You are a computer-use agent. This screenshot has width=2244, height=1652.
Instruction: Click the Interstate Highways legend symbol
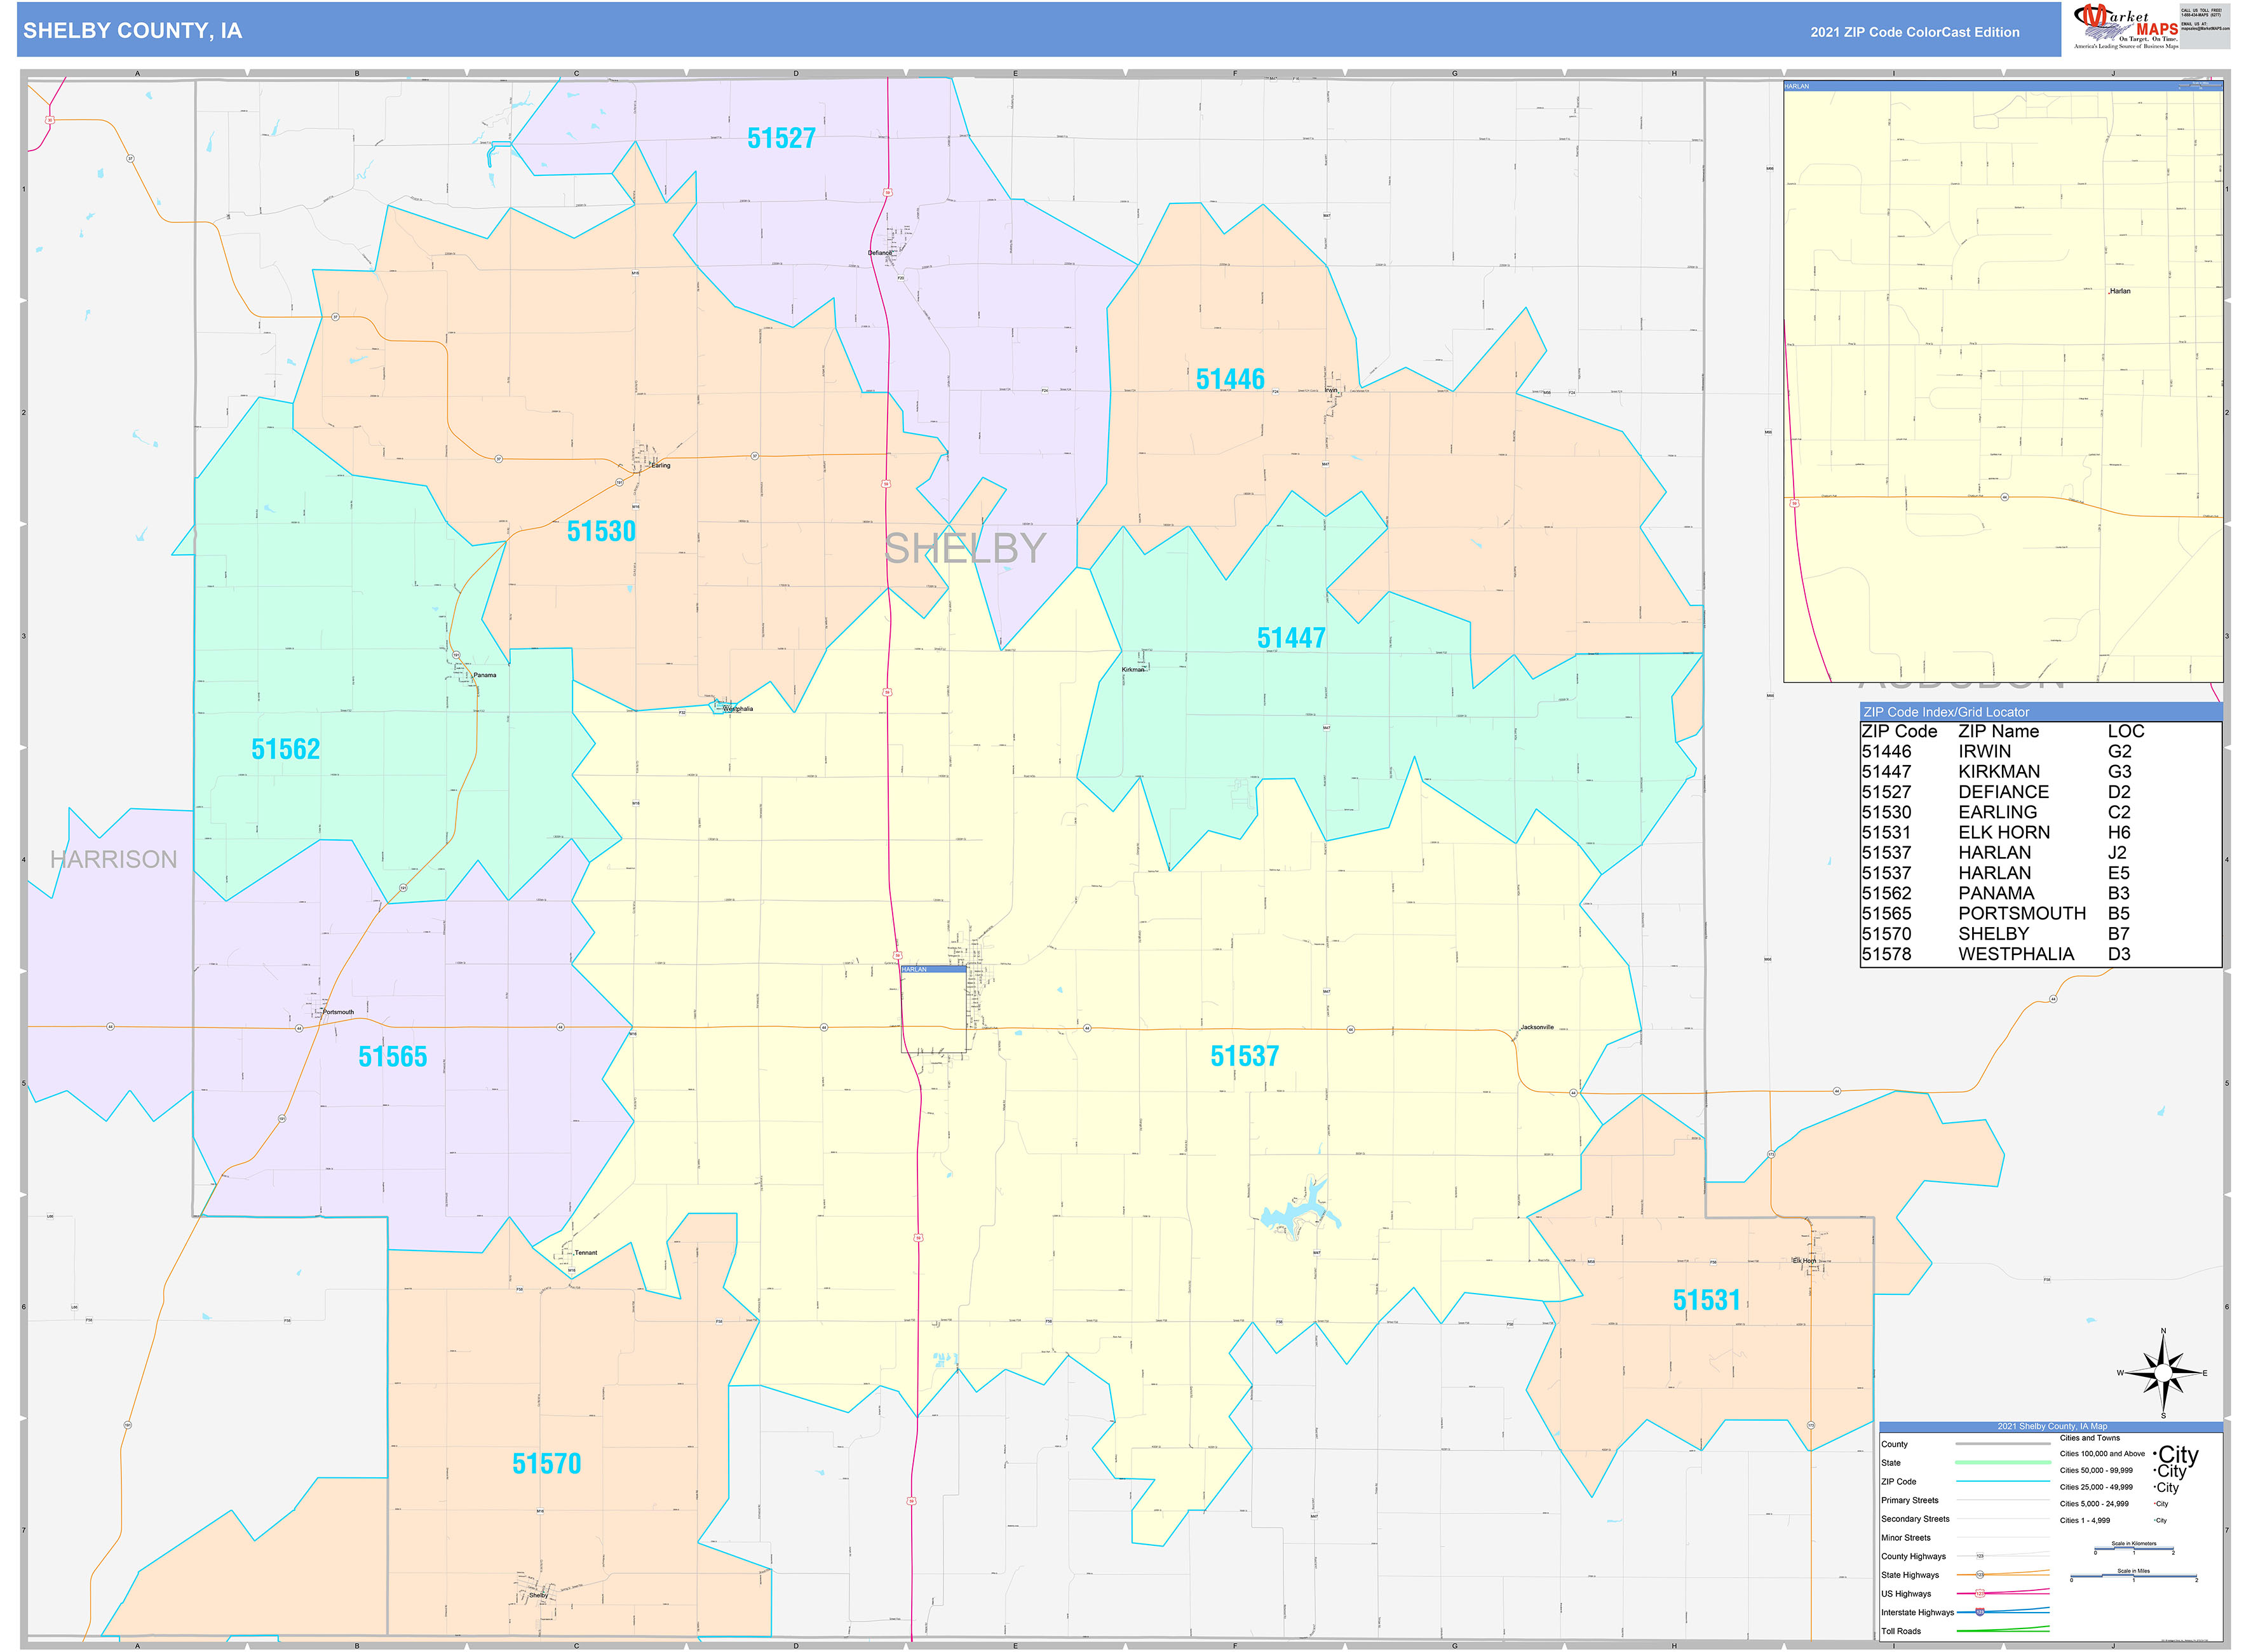click(1980, 1612)
